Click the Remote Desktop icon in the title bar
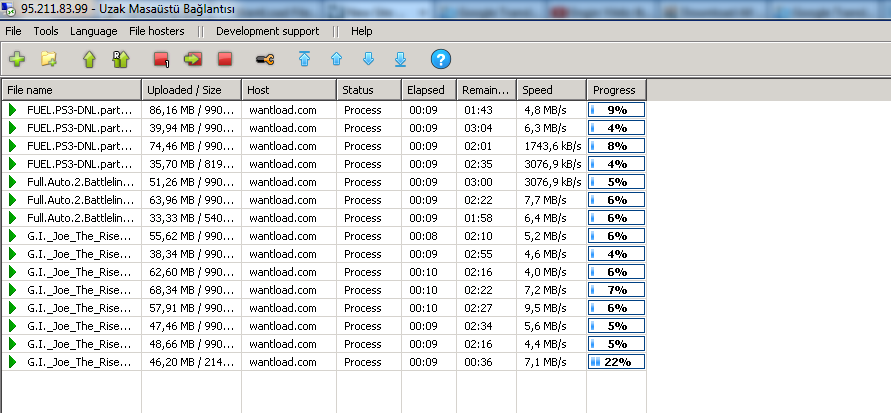Screen dimensions: 892x413 pos(9,10)
